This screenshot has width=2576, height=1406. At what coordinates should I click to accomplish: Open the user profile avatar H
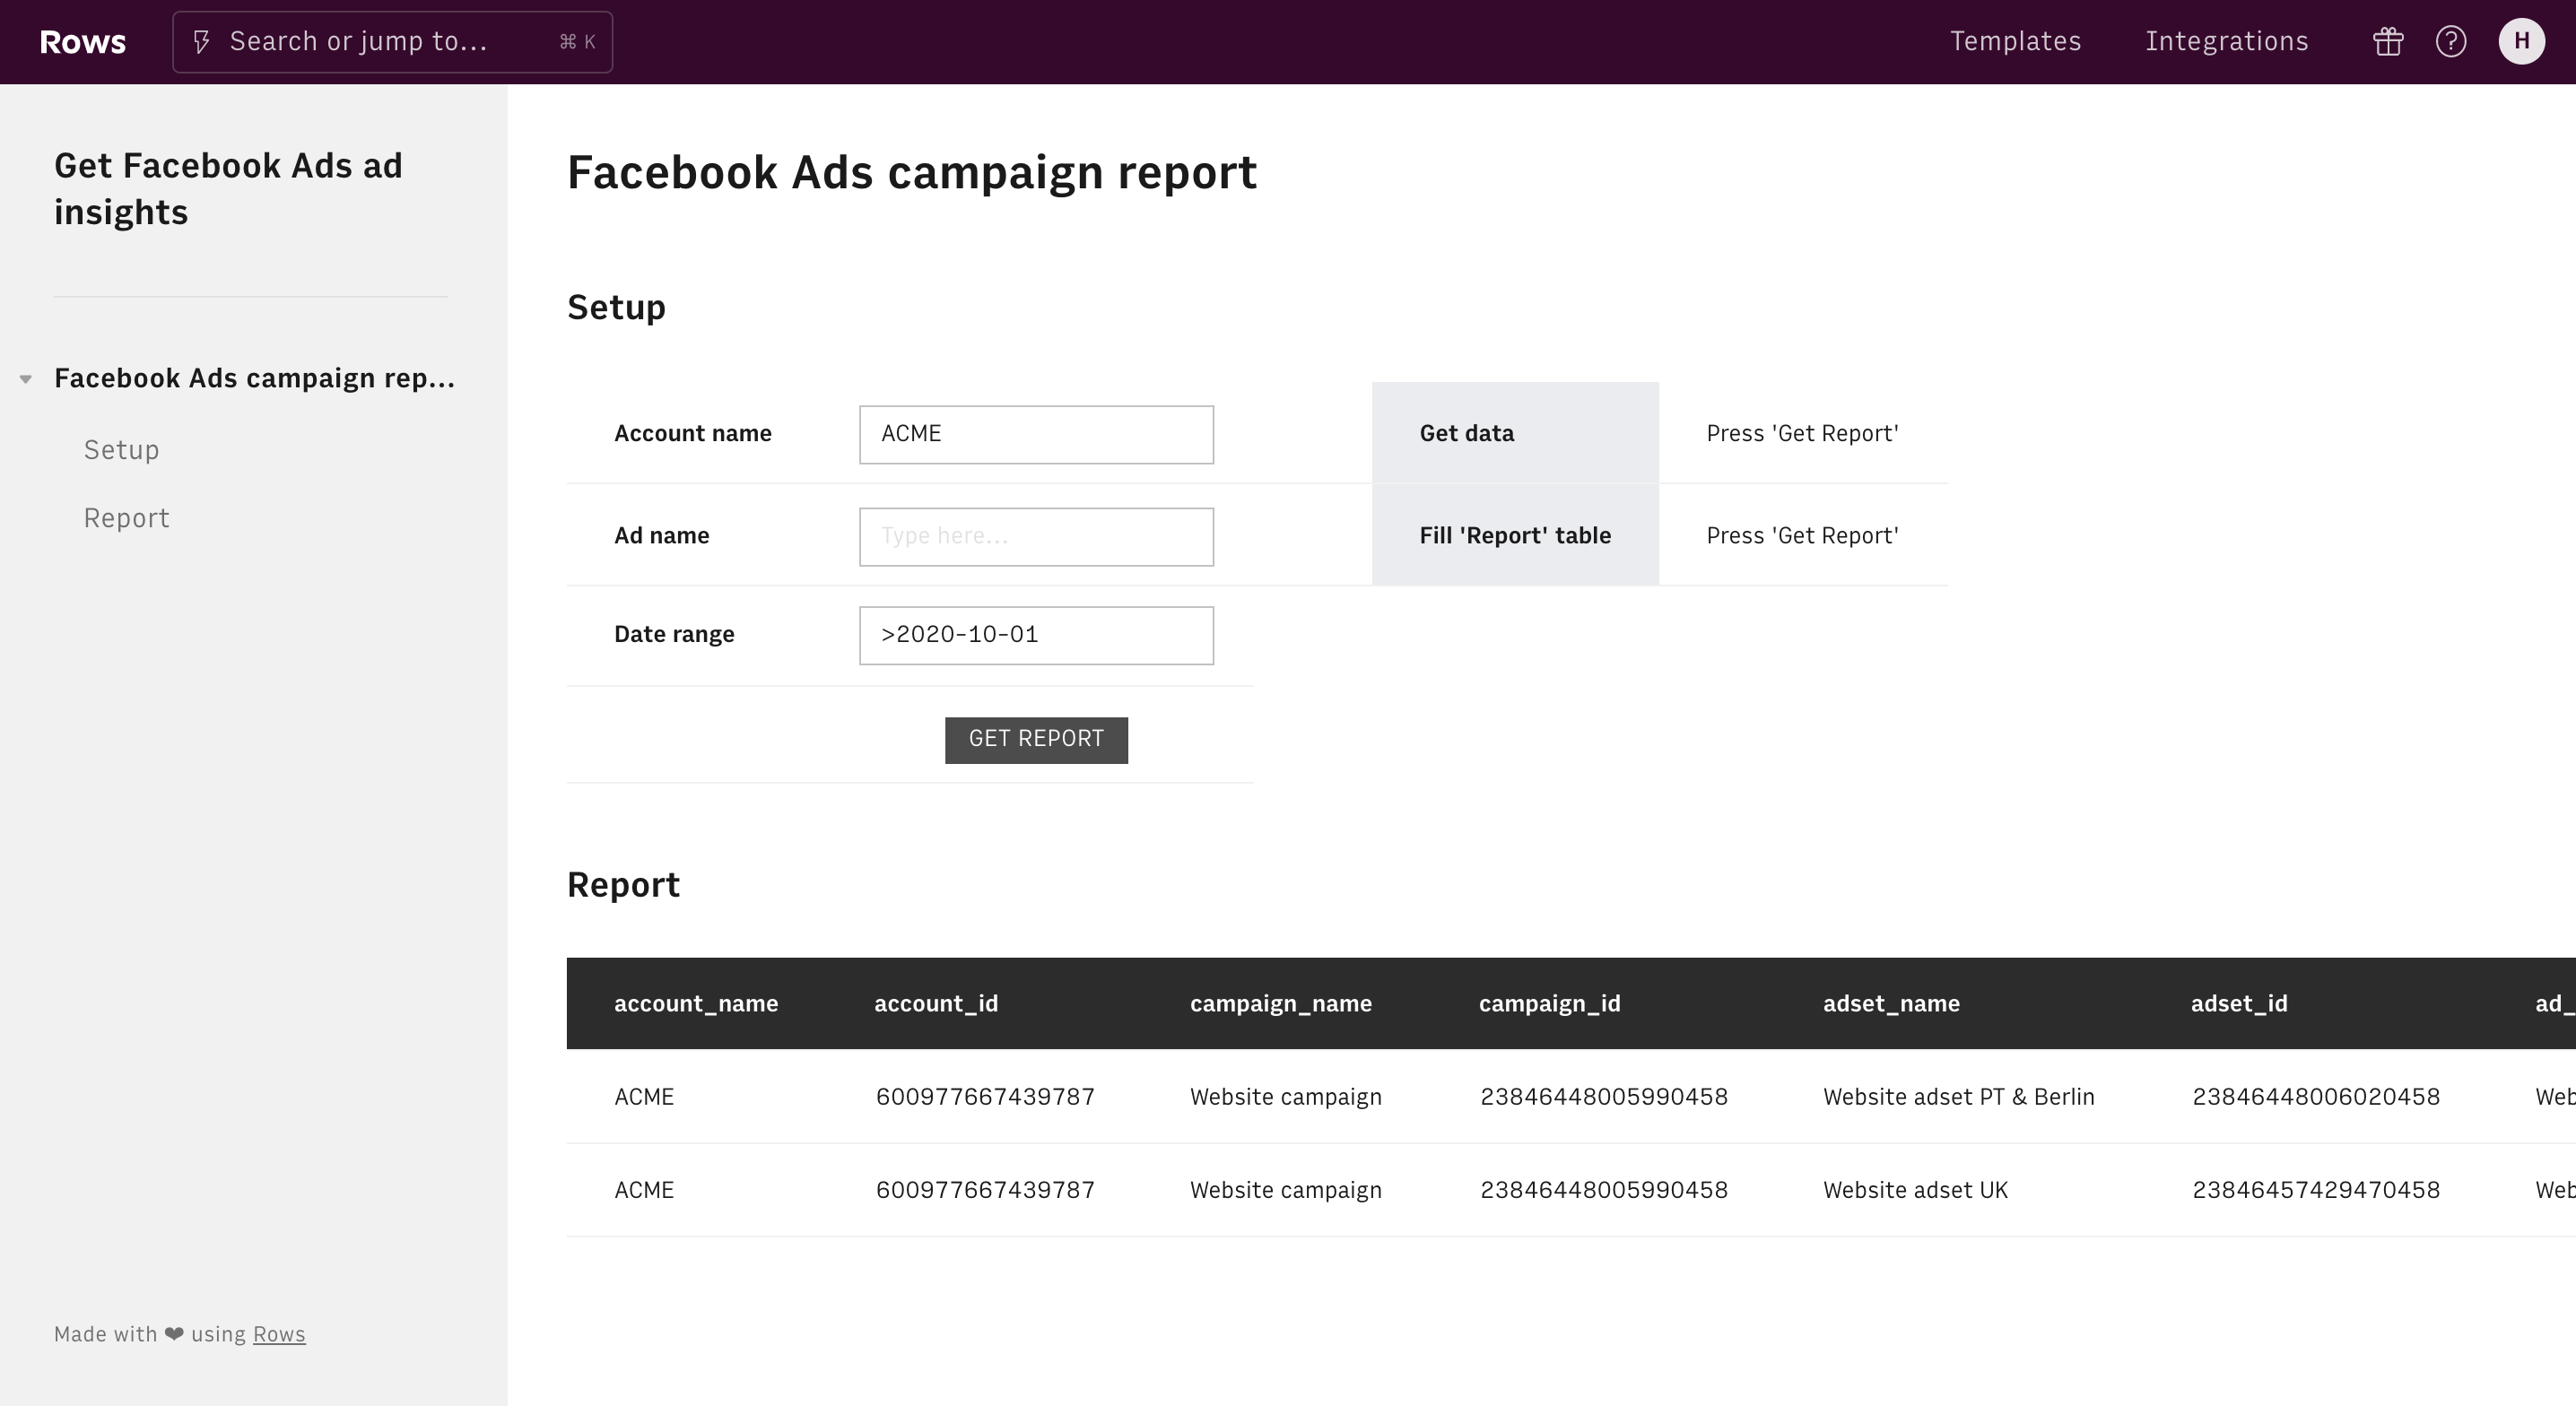click(x=2521, y=41)
